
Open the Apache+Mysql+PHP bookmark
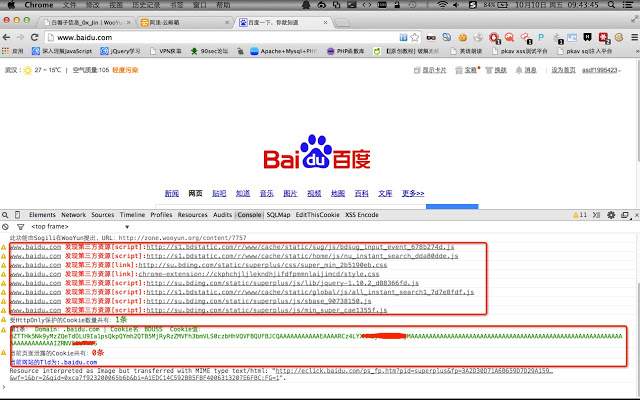tap(284, 51)
